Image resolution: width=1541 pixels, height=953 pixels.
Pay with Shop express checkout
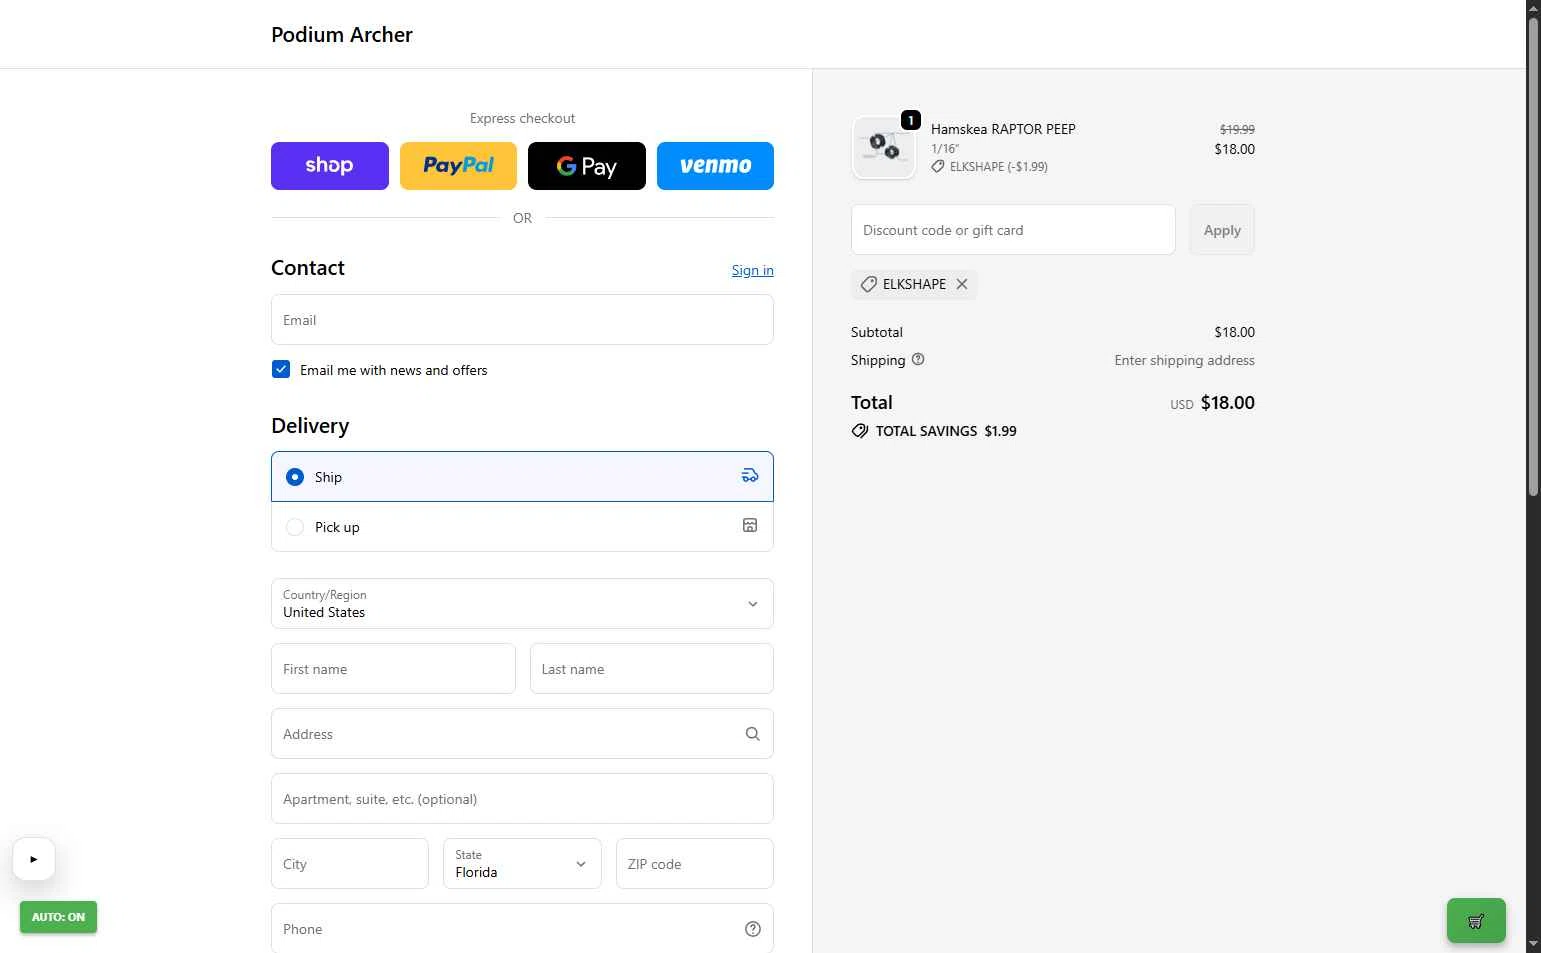pyautogui.click(x=329, y=166)
